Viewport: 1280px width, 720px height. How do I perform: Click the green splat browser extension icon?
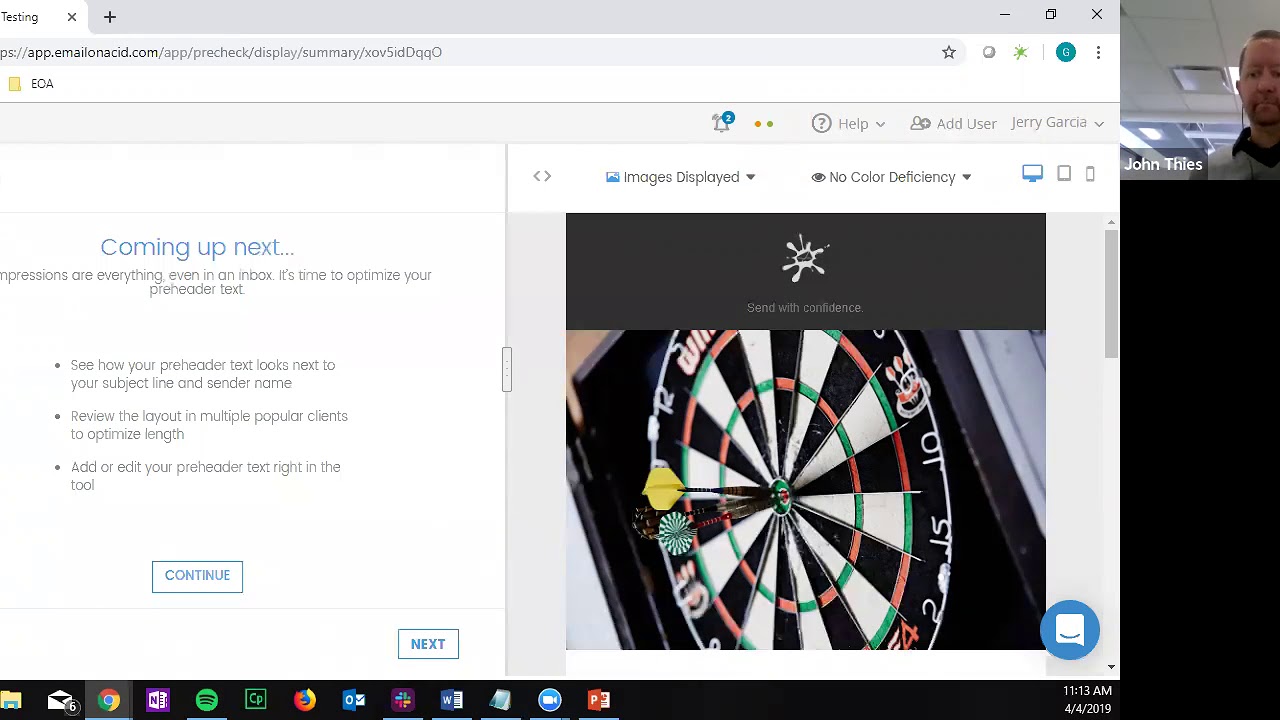tap(1020, 52)
